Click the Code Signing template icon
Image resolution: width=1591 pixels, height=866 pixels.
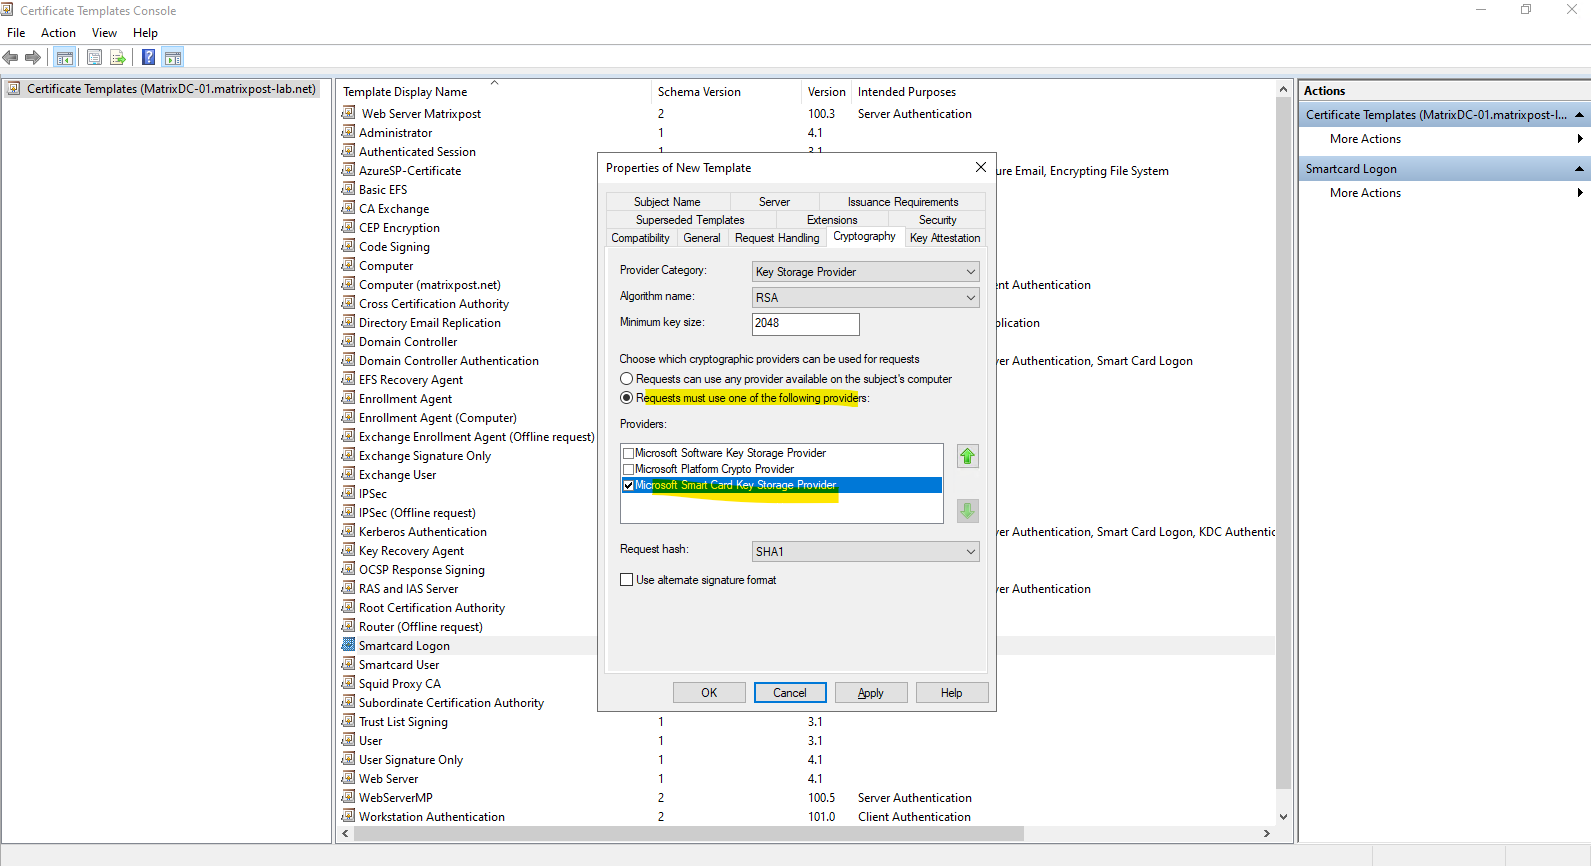[x=348, y=246]
